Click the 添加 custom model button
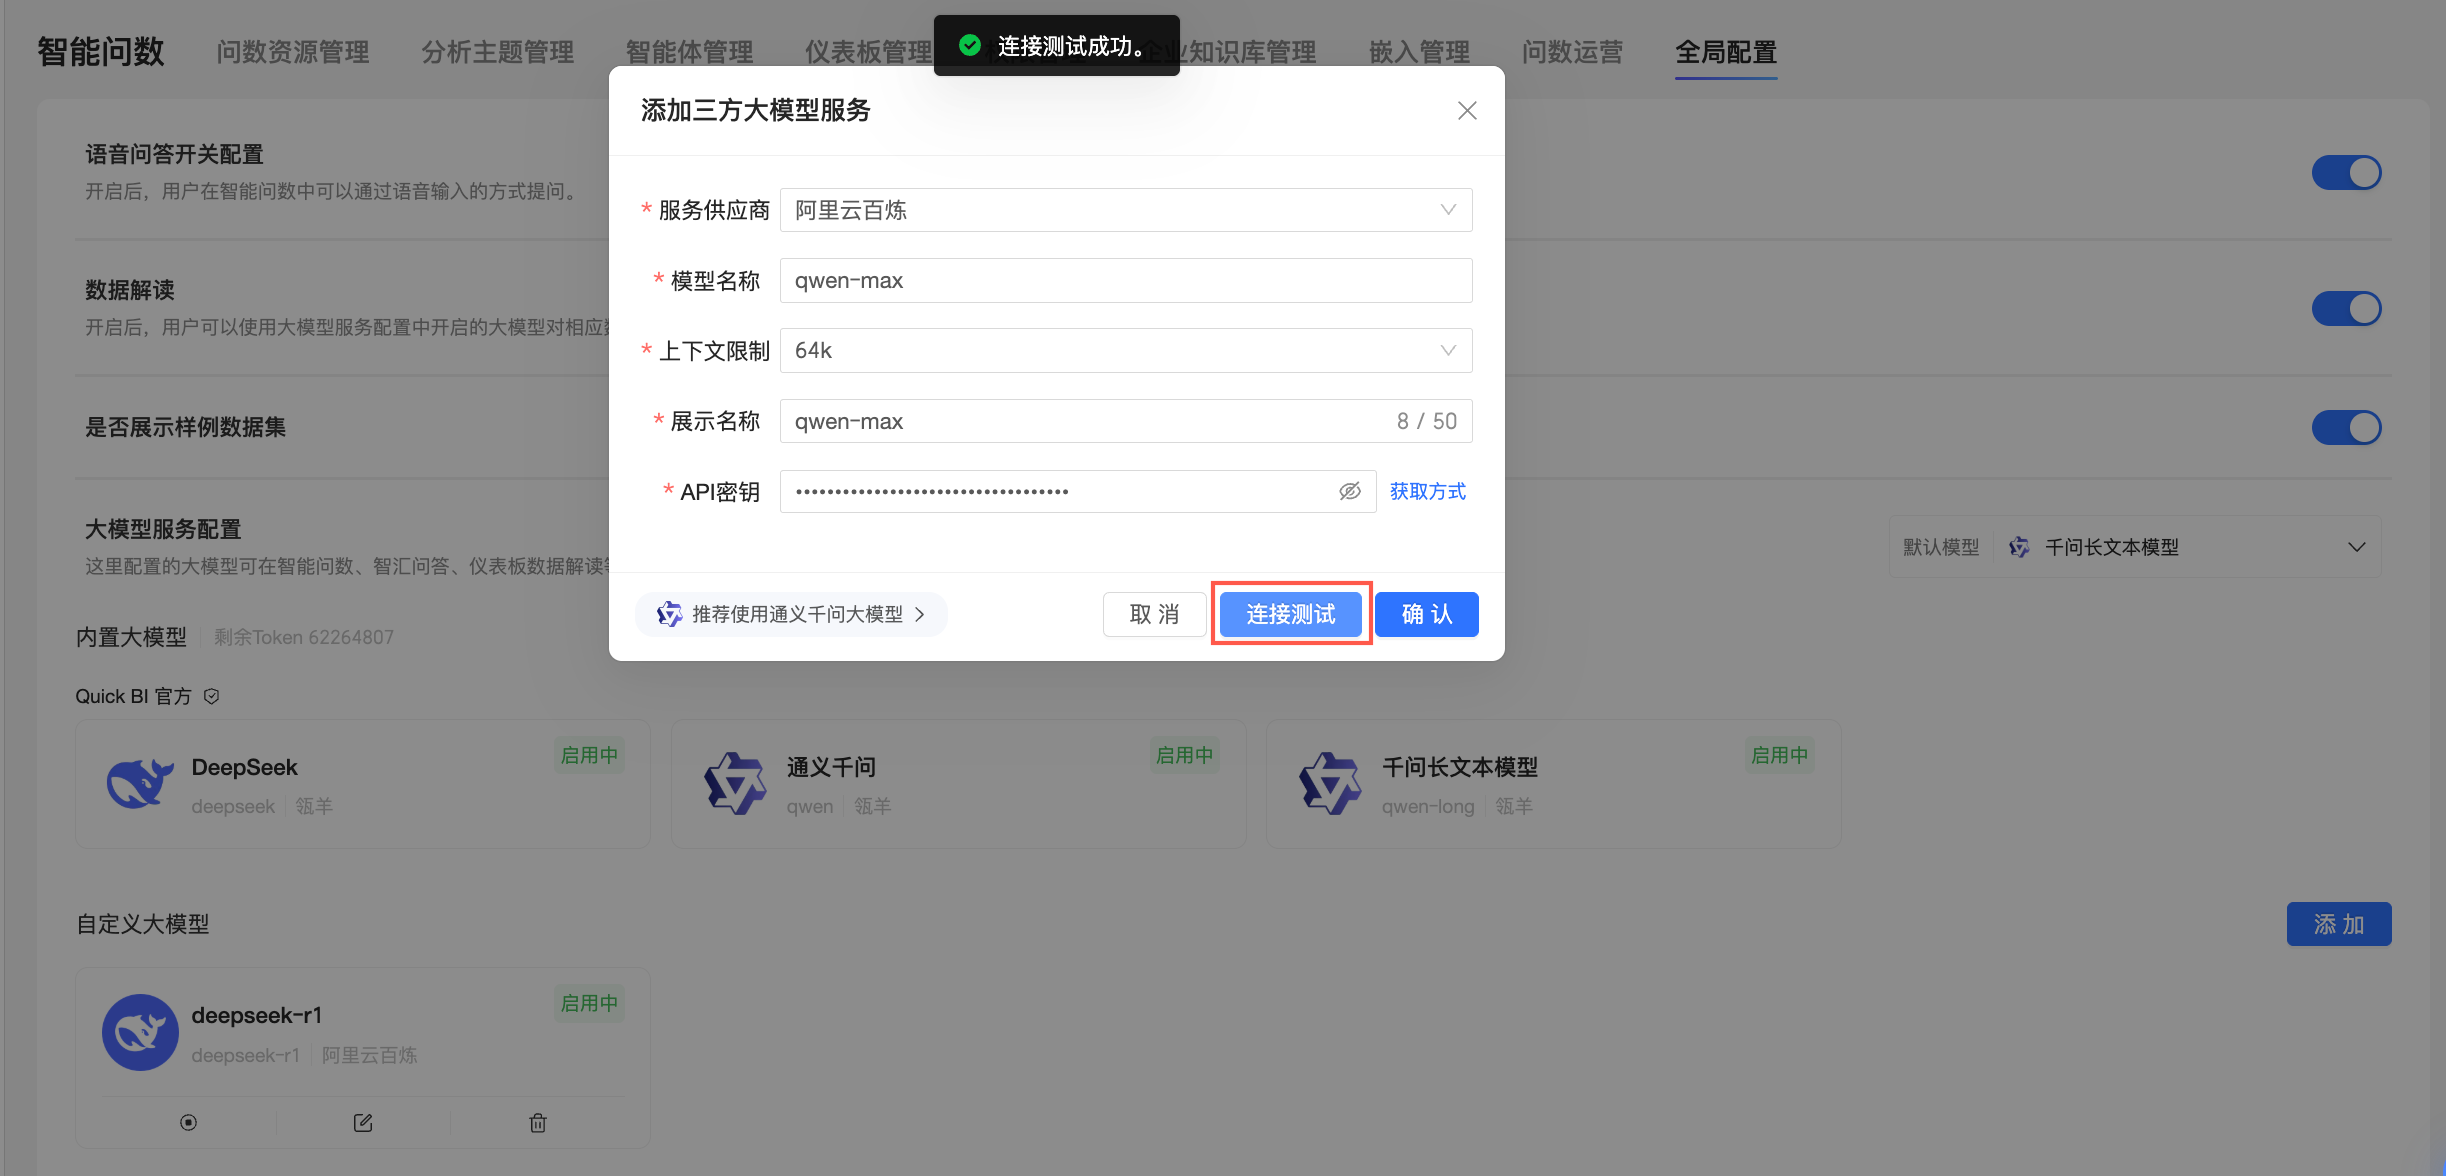2446x1176 pixels. tap(2338, 924)
